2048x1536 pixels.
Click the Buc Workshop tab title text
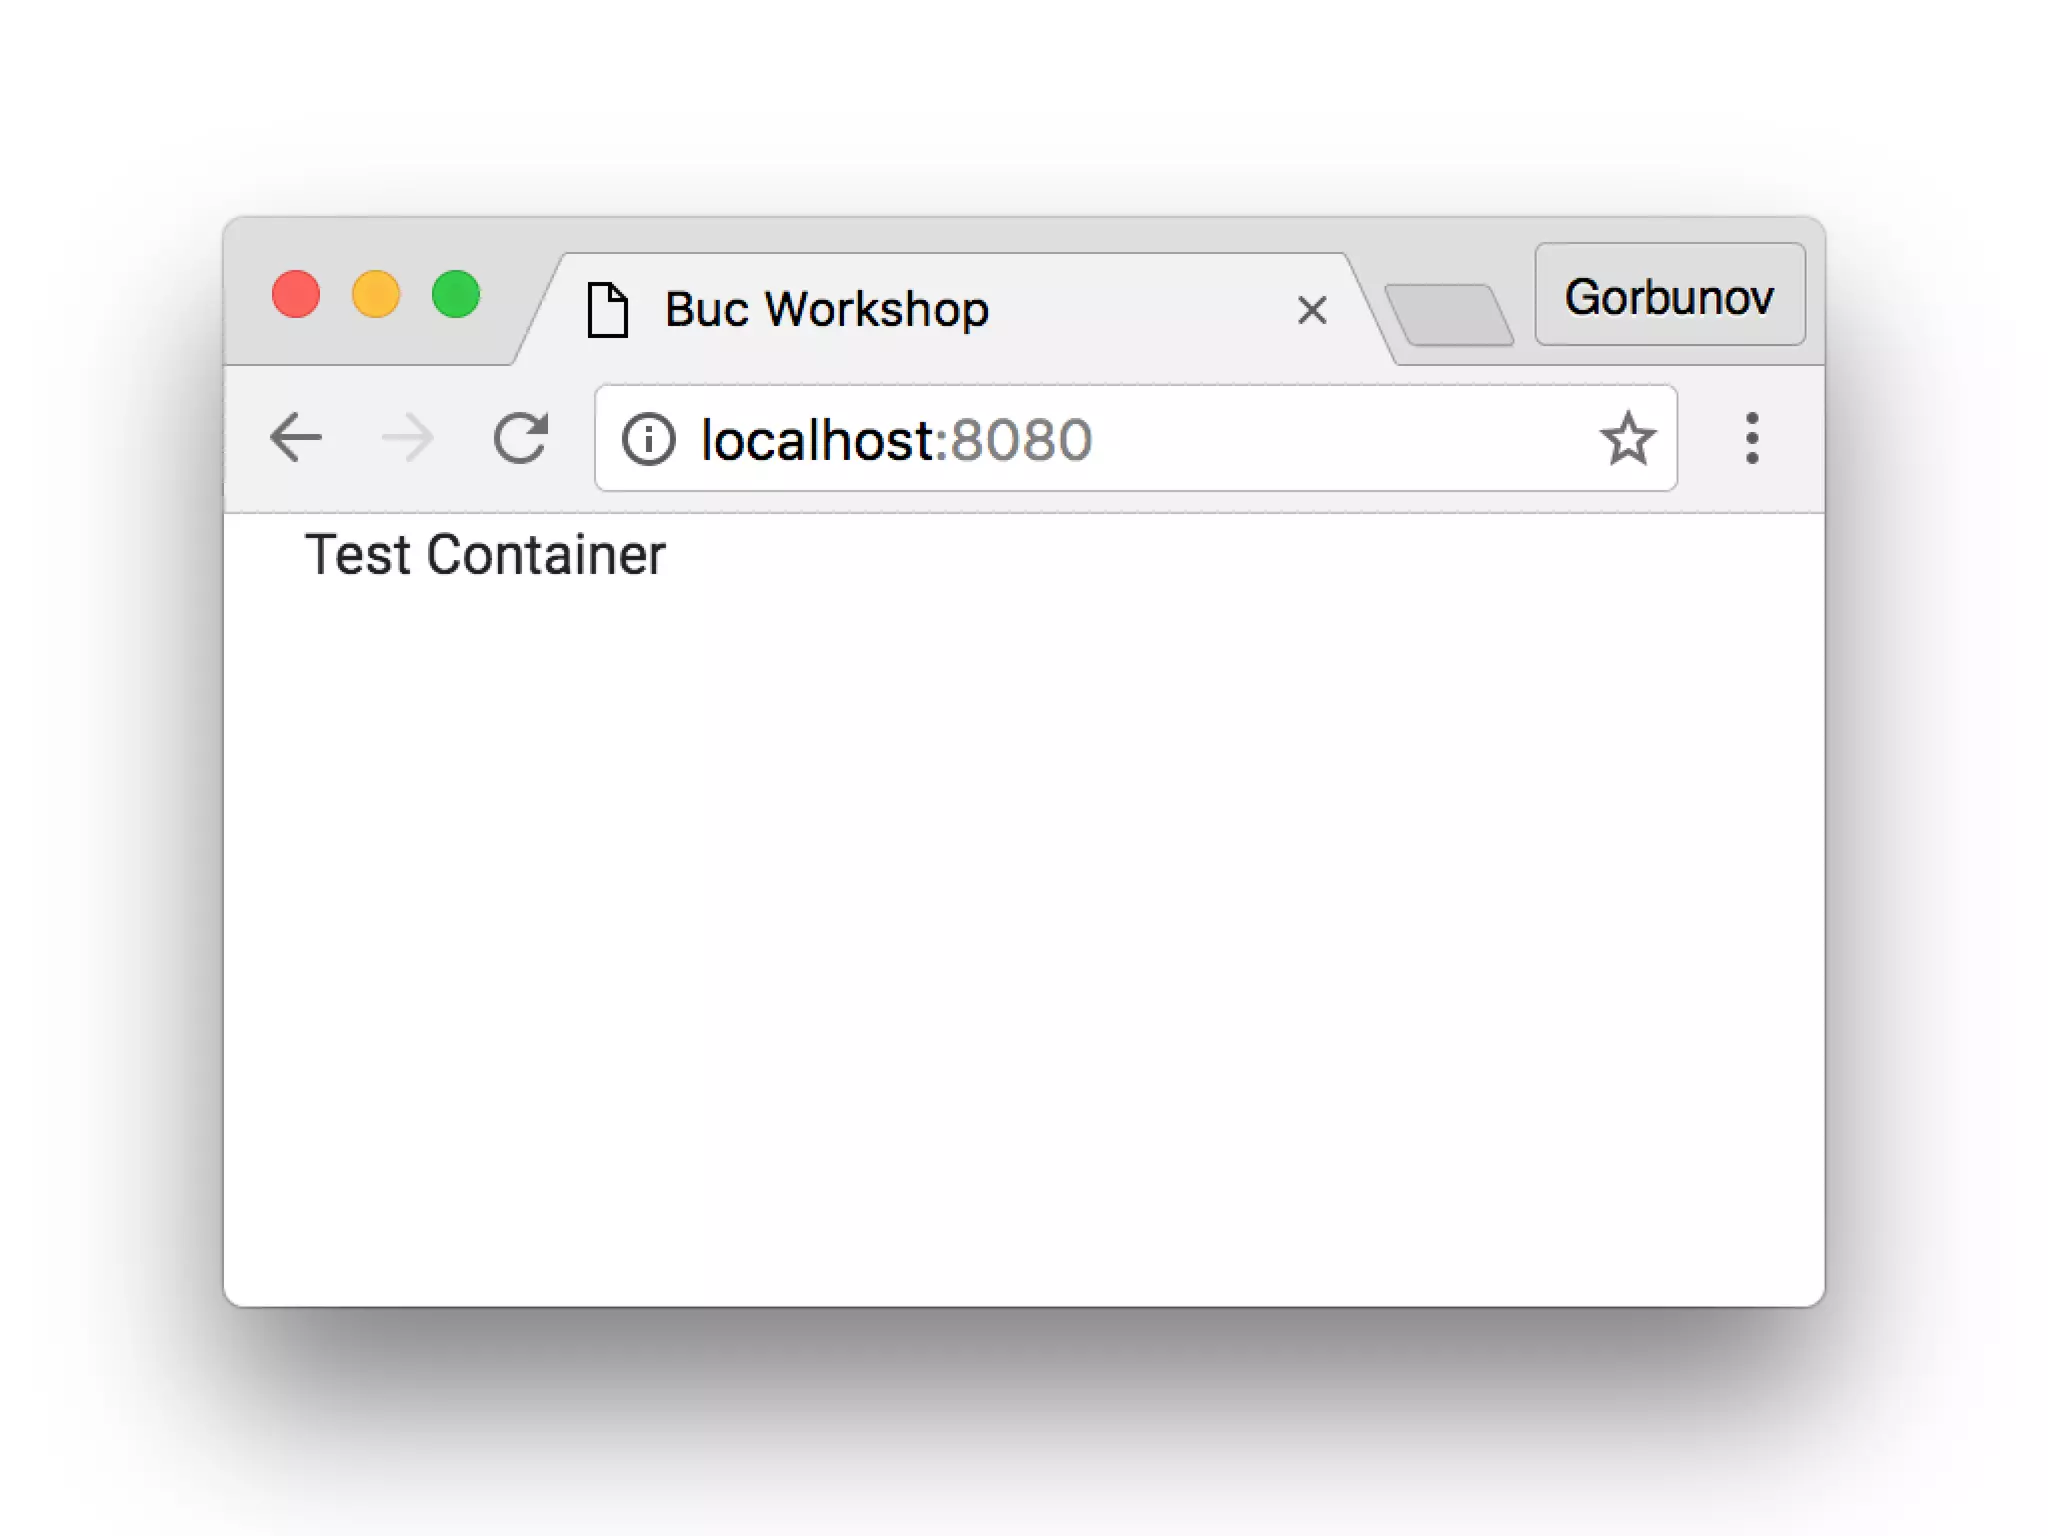(x=826, y=310)
